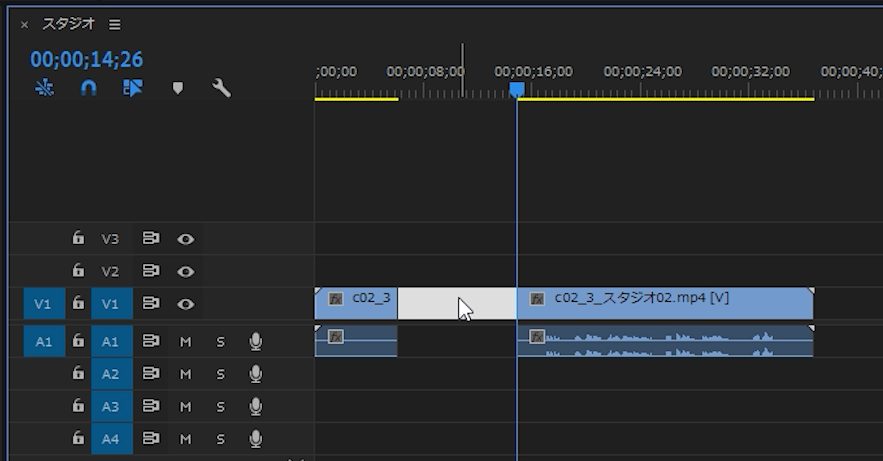Select clip c02_3_スタジオ02.mp4 [V]
This screenshot has width=883, height=461.
click(x=665, y=303)
